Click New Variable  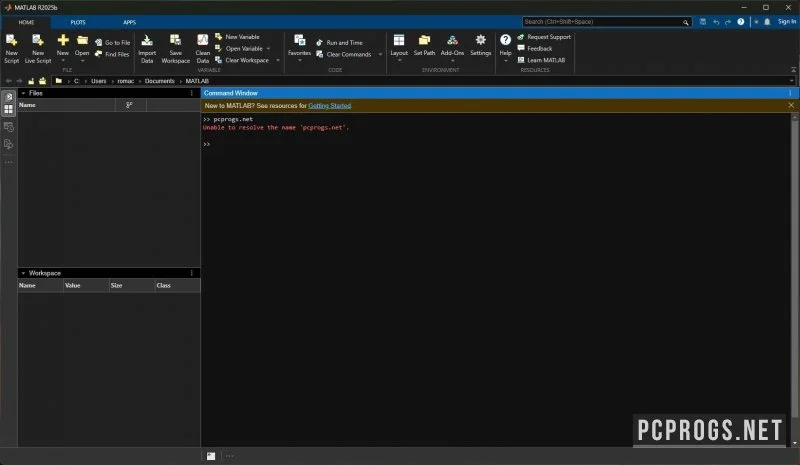coord(237,37)
